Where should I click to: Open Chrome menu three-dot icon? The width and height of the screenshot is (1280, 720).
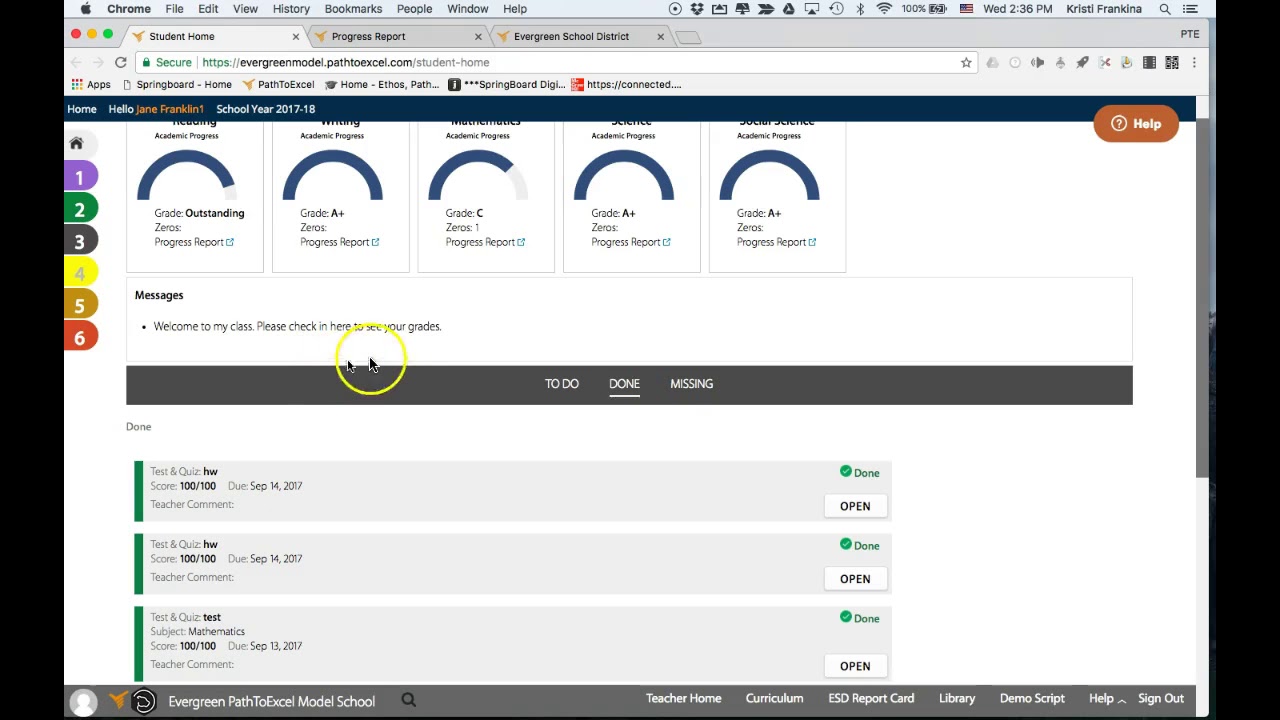click(1194, 62)
